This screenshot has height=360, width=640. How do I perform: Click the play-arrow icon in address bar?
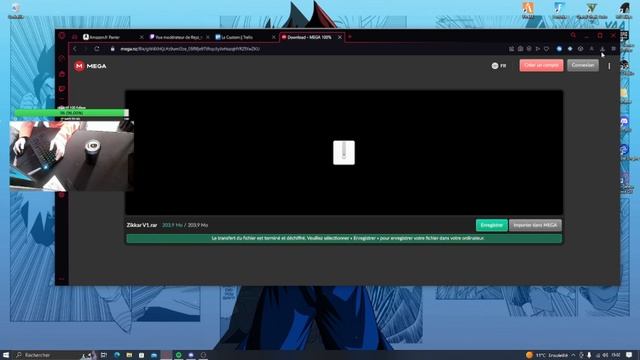pos(538,49)
